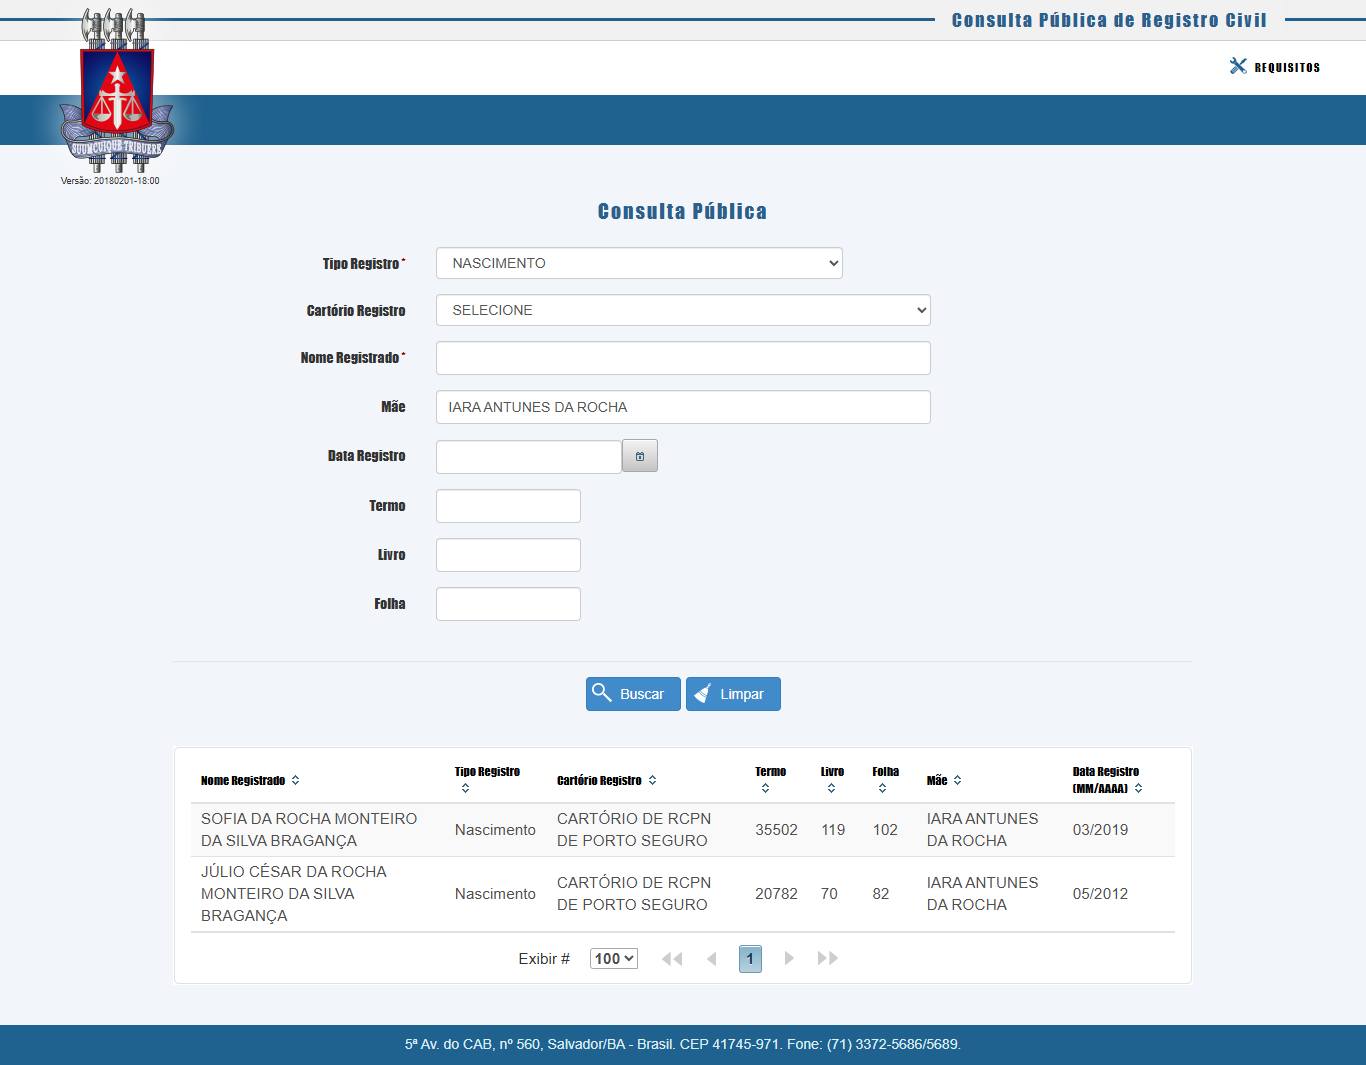Click the Requisitos tools icon
The height and width of the screenshot is (1065, 1366).
click(x=1238, y=66)
